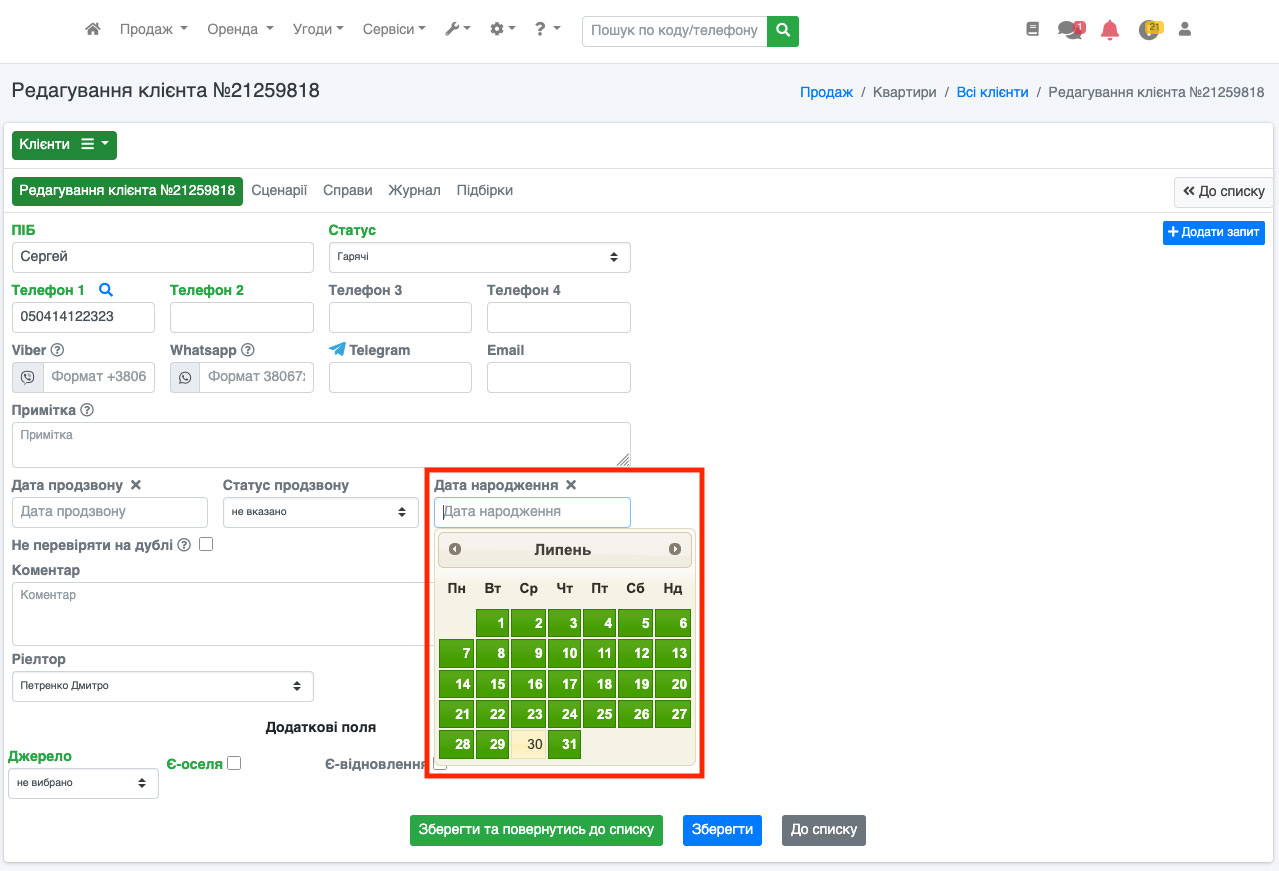
Task: Click the Додати запит button
Action: tap(1213, 232)
